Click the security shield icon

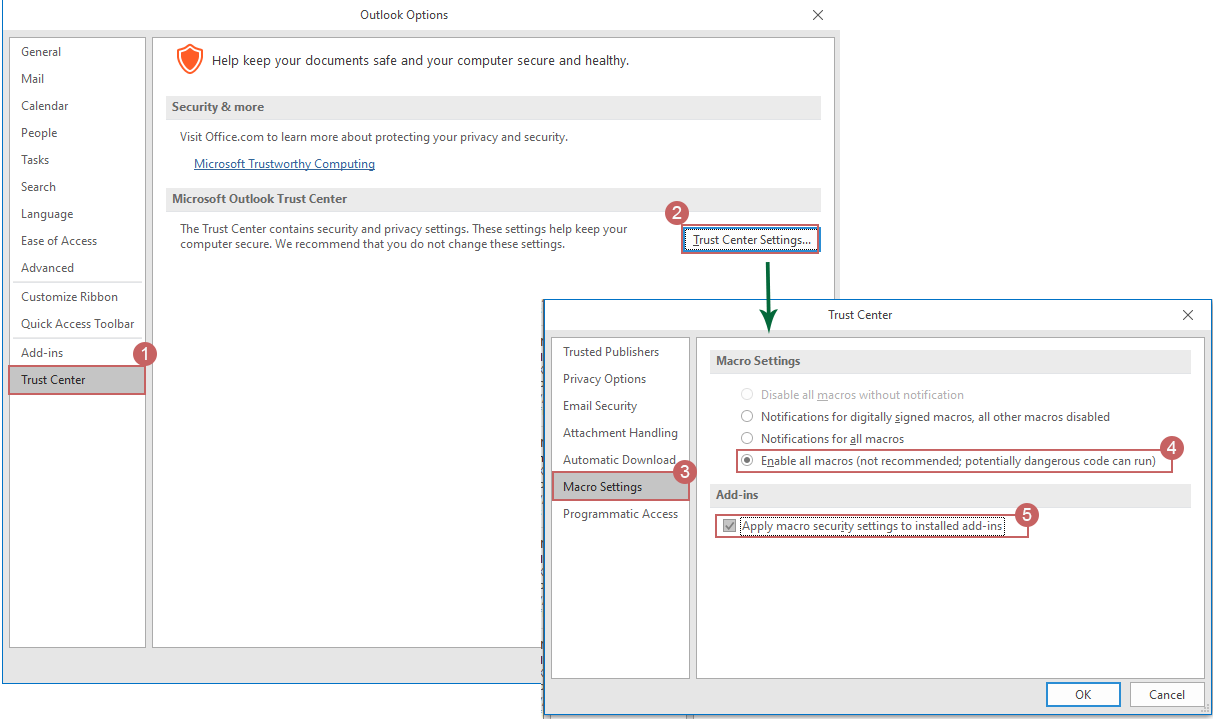[189, 59]
